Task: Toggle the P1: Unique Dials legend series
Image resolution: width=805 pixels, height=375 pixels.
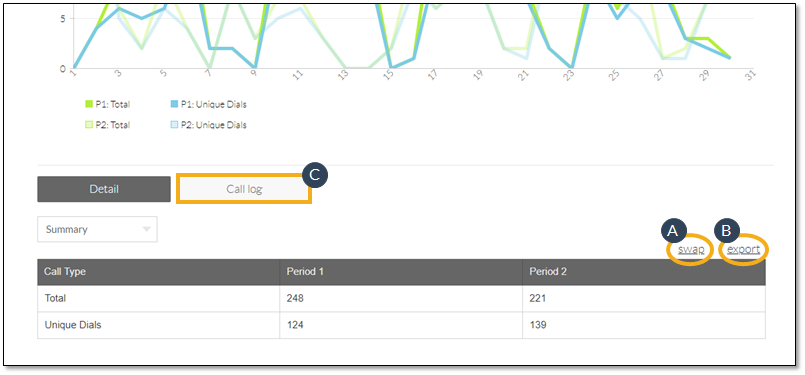Action: point(208,104)
